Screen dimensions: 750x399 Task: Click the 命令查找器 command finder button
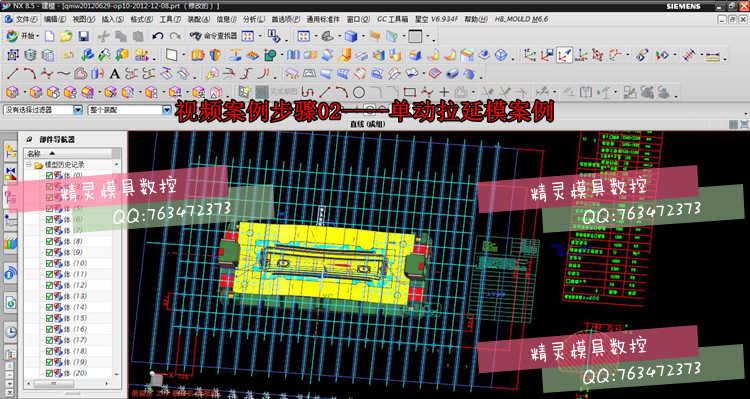click(213, 36)
